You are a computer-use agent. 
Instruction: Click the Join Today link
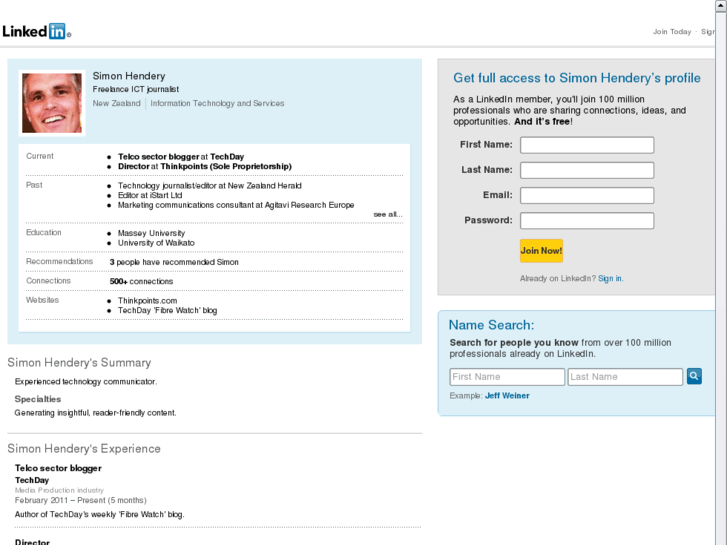click(x=672, y=32)
